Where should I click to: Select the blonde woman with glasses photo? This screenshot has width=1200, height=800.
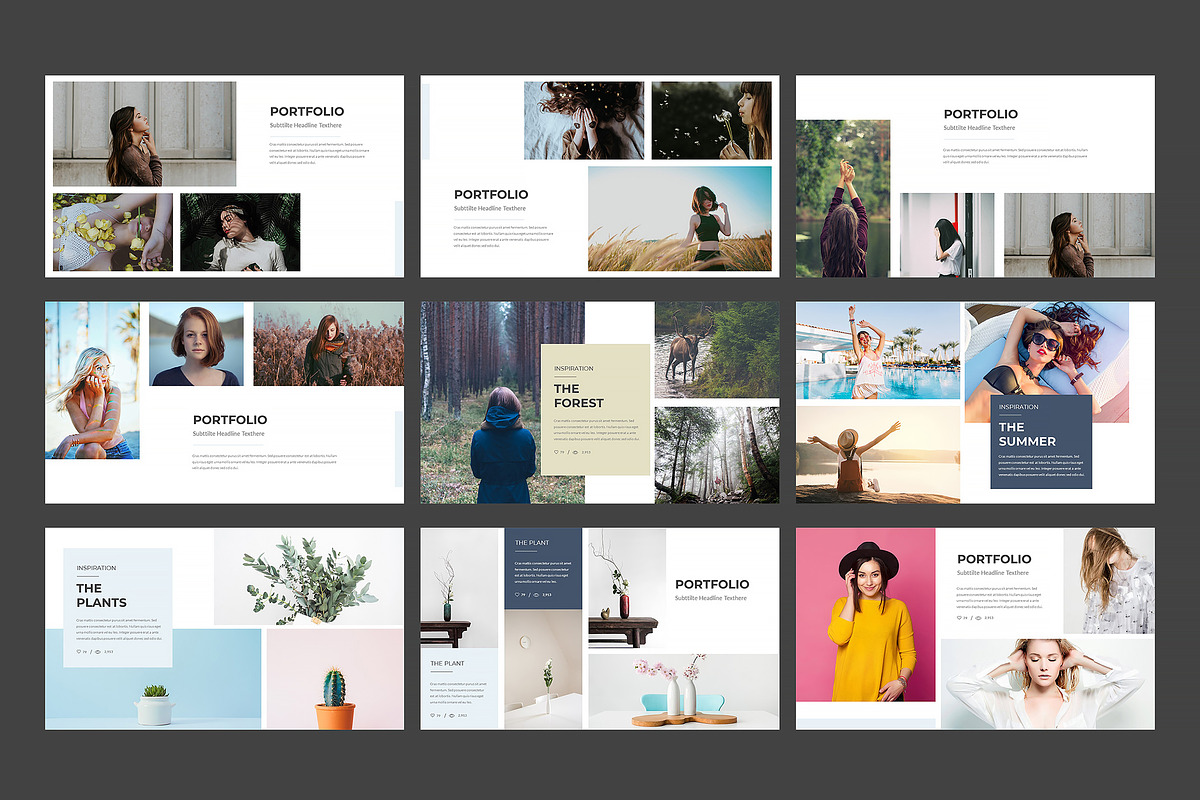92,380
